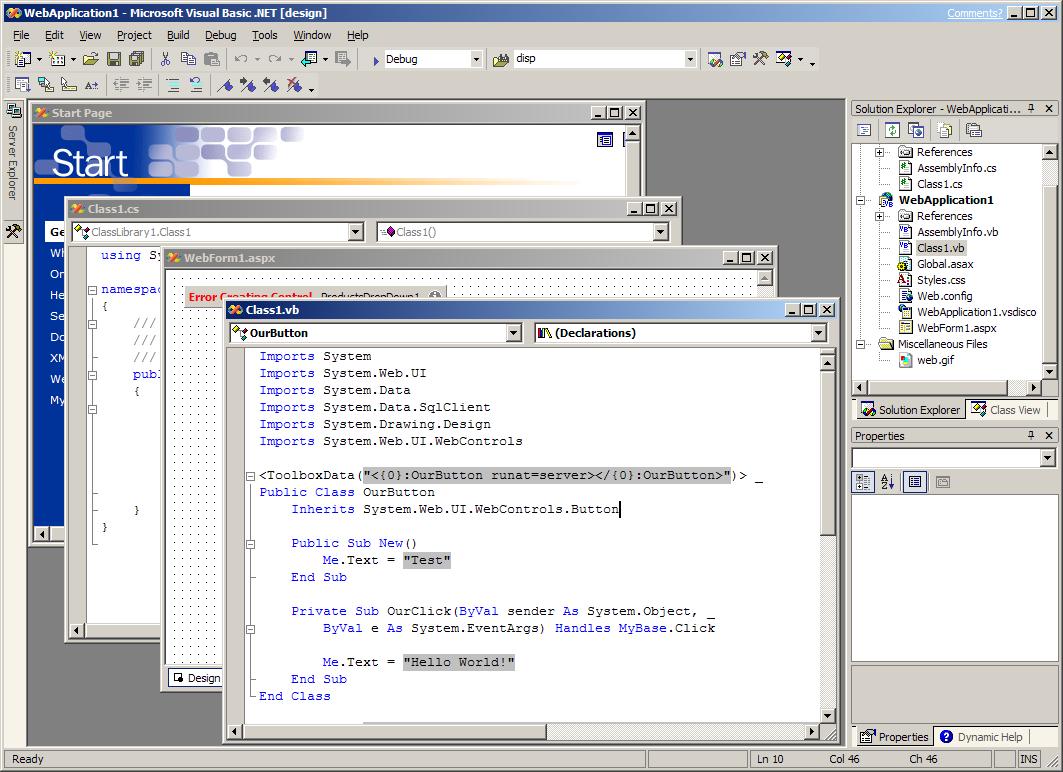Click the Cut scissors icon

coord(165,60)
